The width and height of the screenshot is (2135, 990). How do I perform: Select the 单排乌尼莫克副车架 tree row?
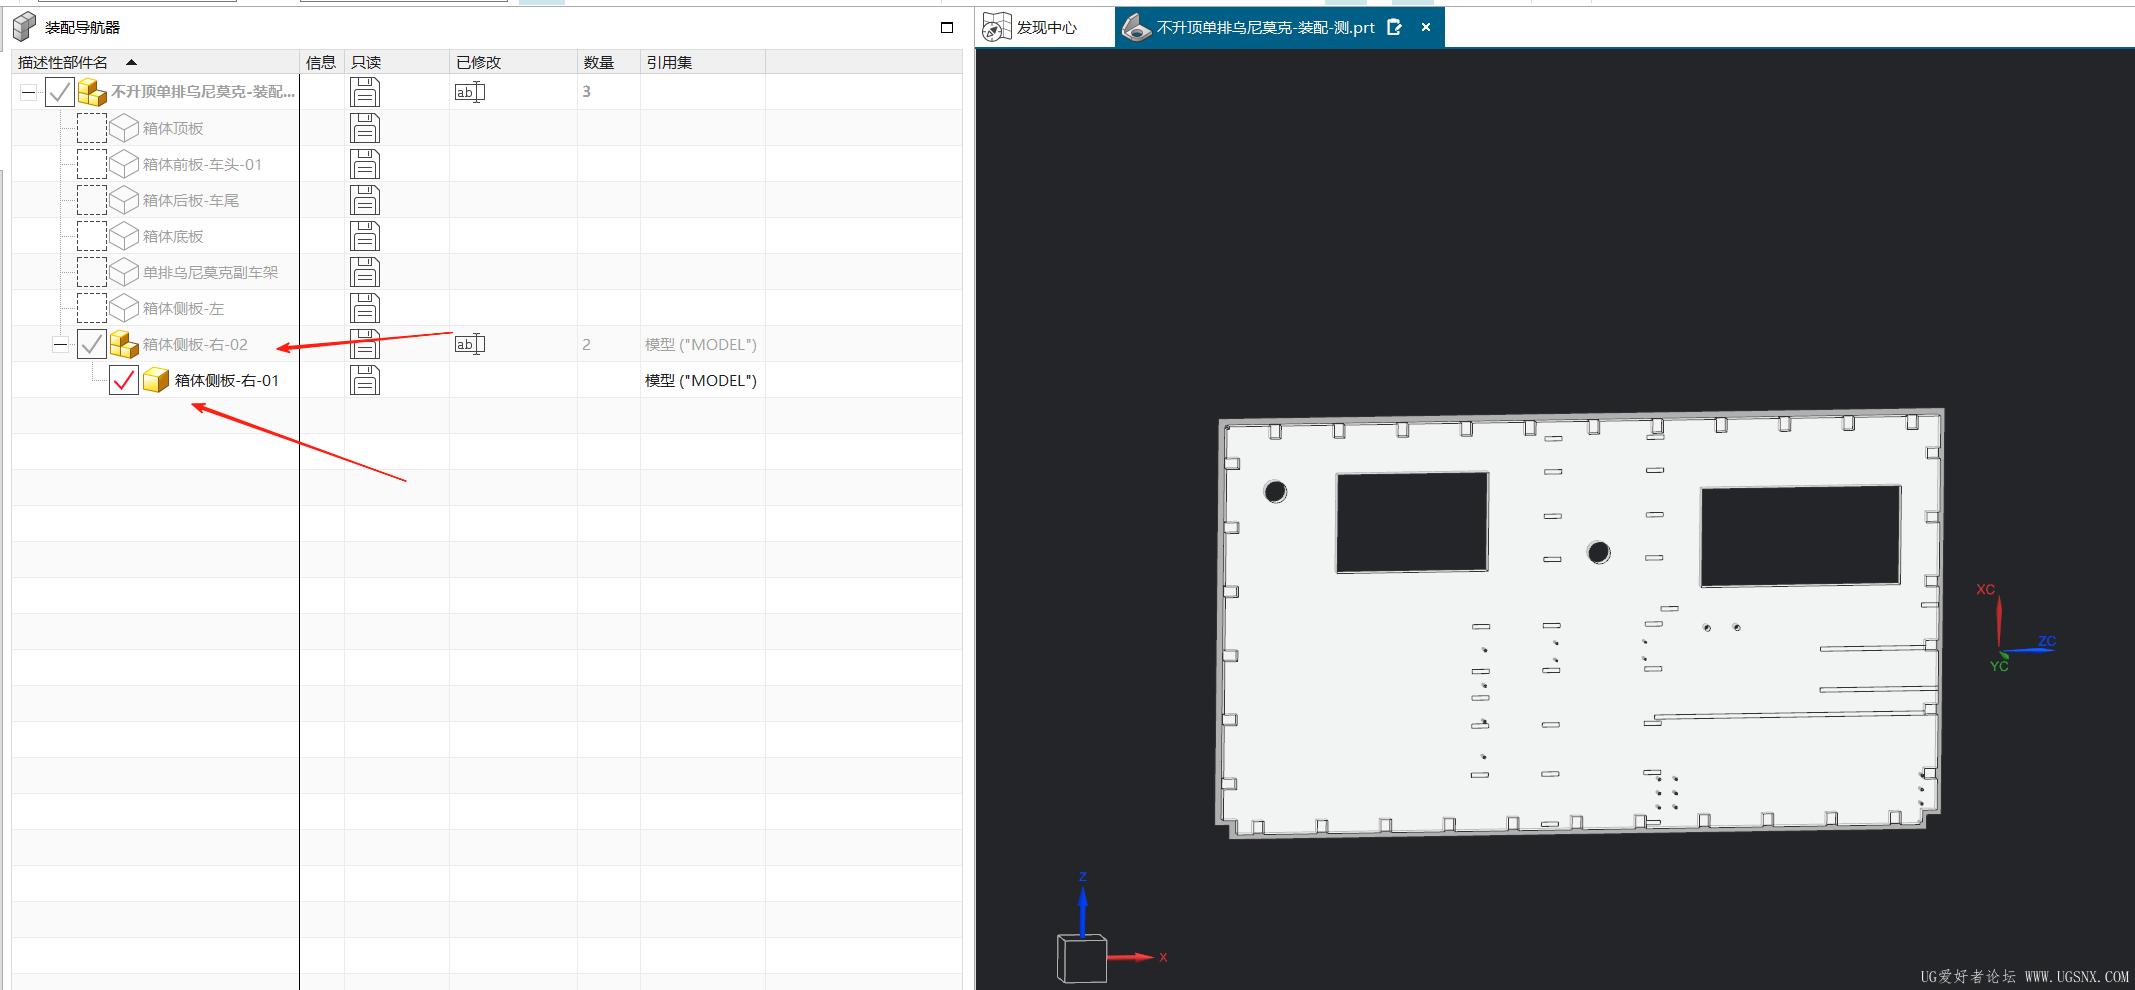click(210, 272)
